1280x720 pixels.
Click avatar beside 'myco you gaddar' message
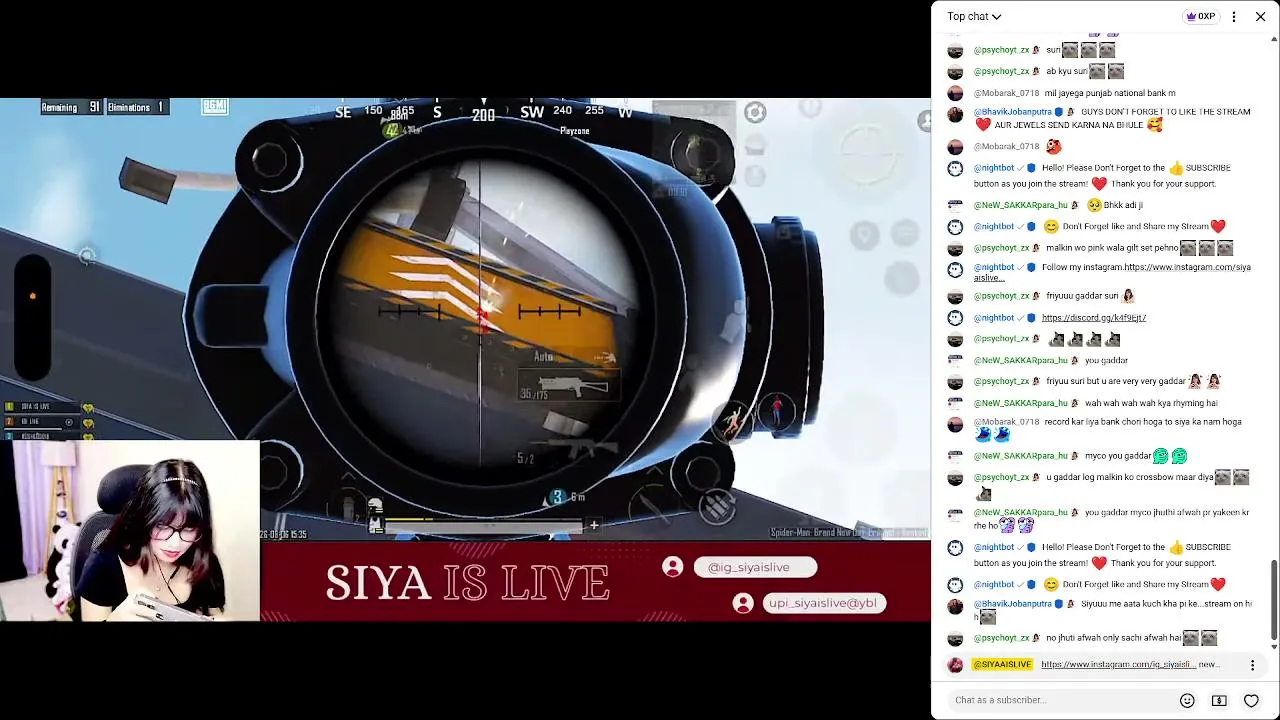(955, 456)
